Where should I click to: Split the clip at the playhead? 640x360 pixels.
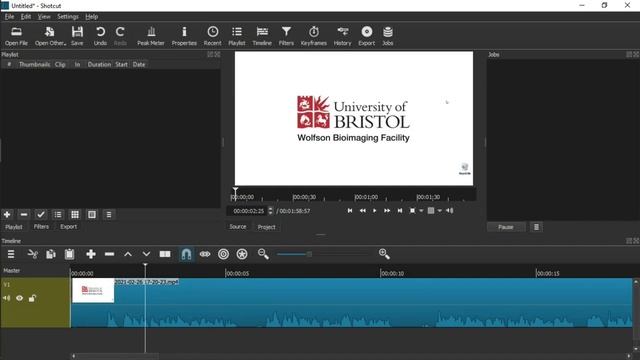165,254
